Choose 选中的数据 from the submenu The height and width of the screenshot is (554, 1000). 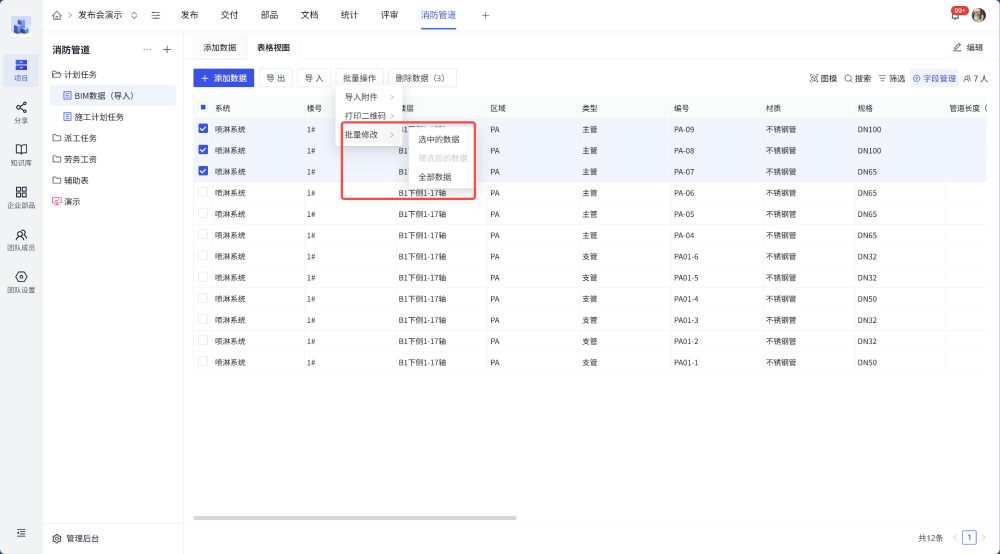point(439,139)
